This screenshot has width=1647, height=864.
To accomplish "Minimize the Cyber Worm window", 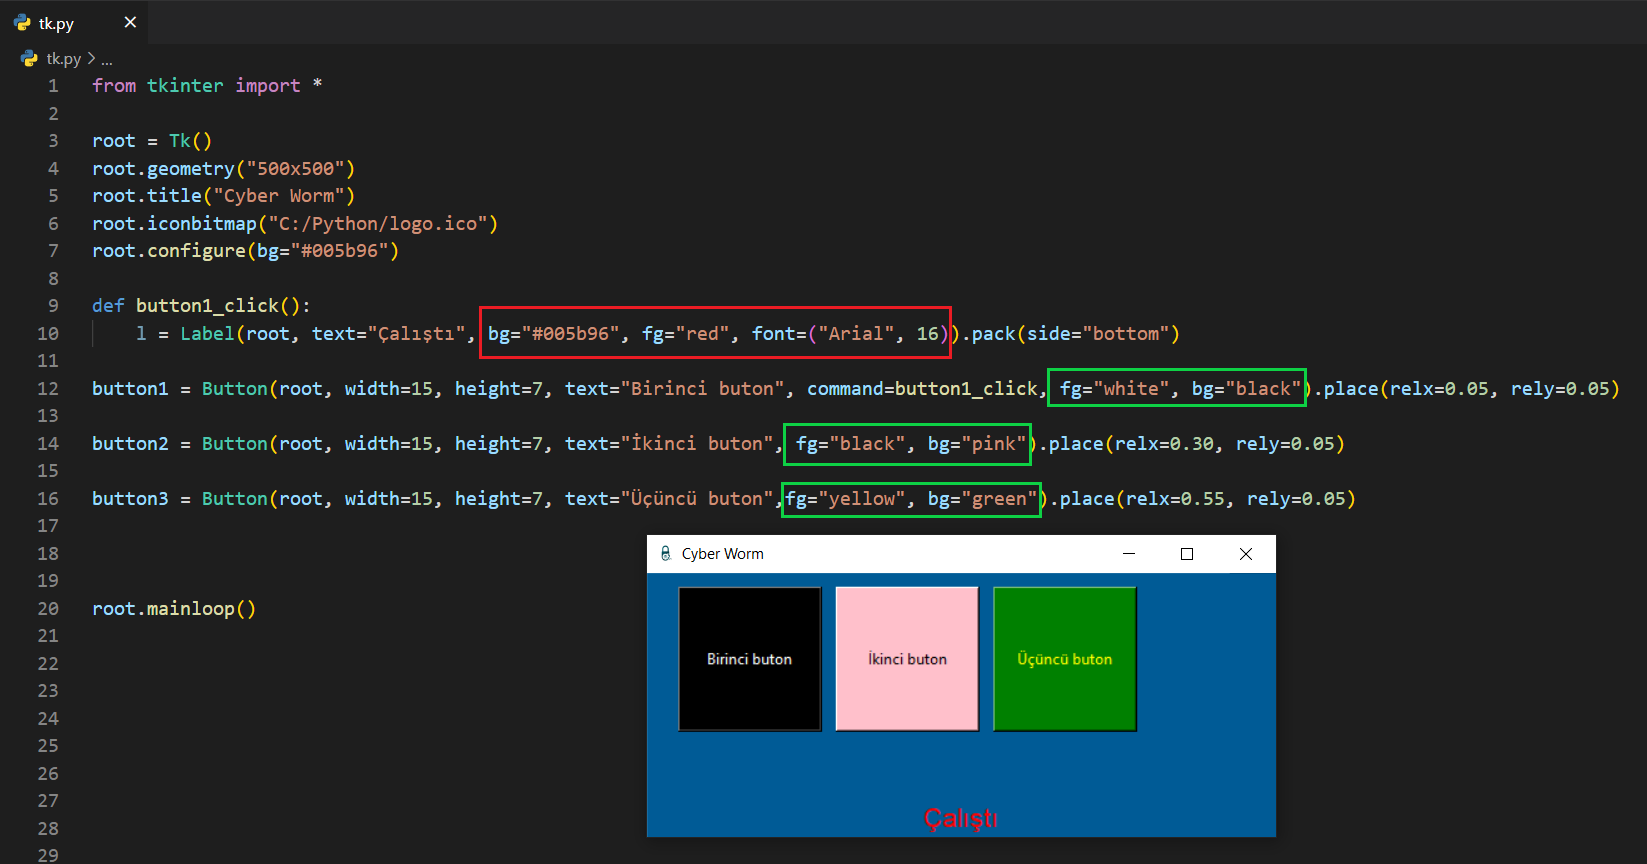I will coord(1129,554).
